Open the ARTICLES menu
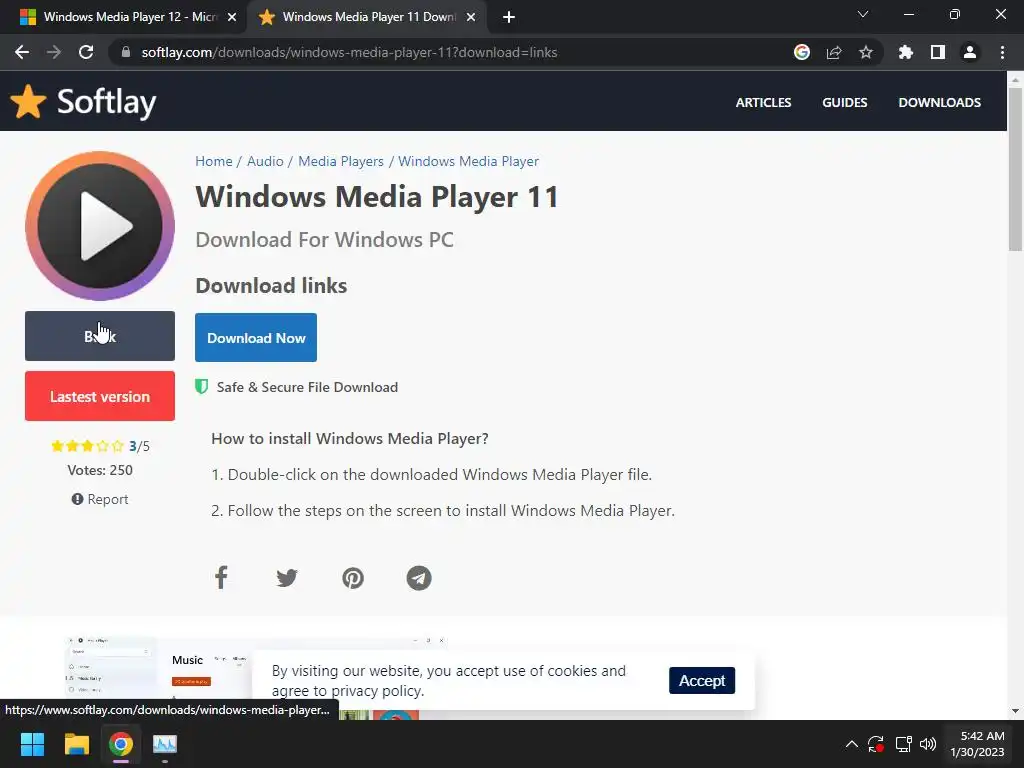1024x768 pixels. pos(763,103)
